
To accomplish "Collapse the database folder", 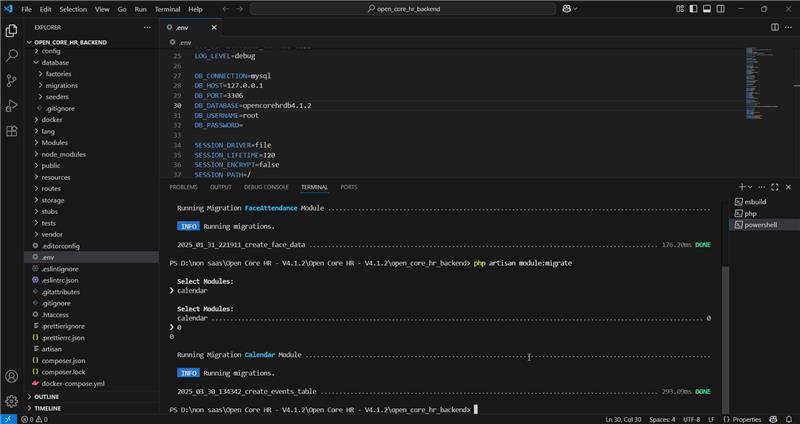I will (92, 63).
